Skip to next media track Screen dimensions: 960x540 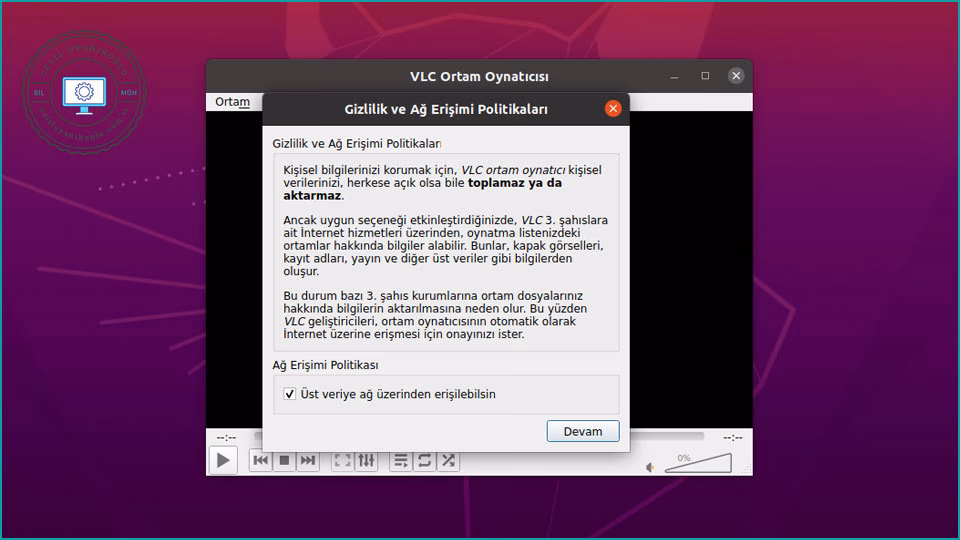(x=307, y=460)
